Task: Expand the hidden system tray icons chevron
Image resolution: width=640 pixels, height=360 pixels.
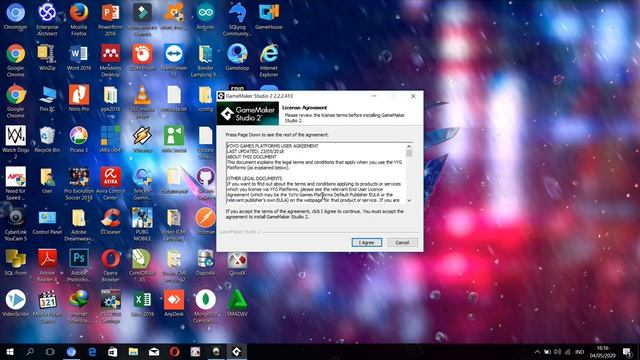Action: tap(537, 352)
